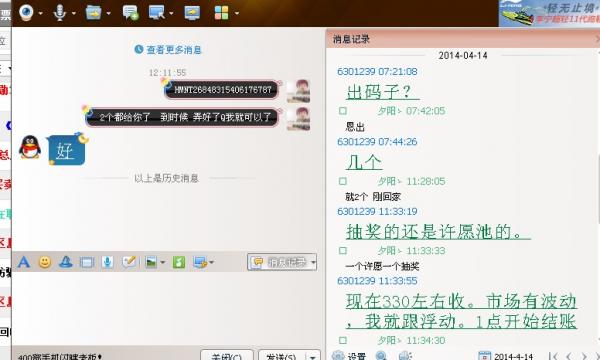Image resolution: width=600 pixels, height=360 pixels.
Task: Click the contact avatar beside the HMNT code message
Action: tap(298, 91)
